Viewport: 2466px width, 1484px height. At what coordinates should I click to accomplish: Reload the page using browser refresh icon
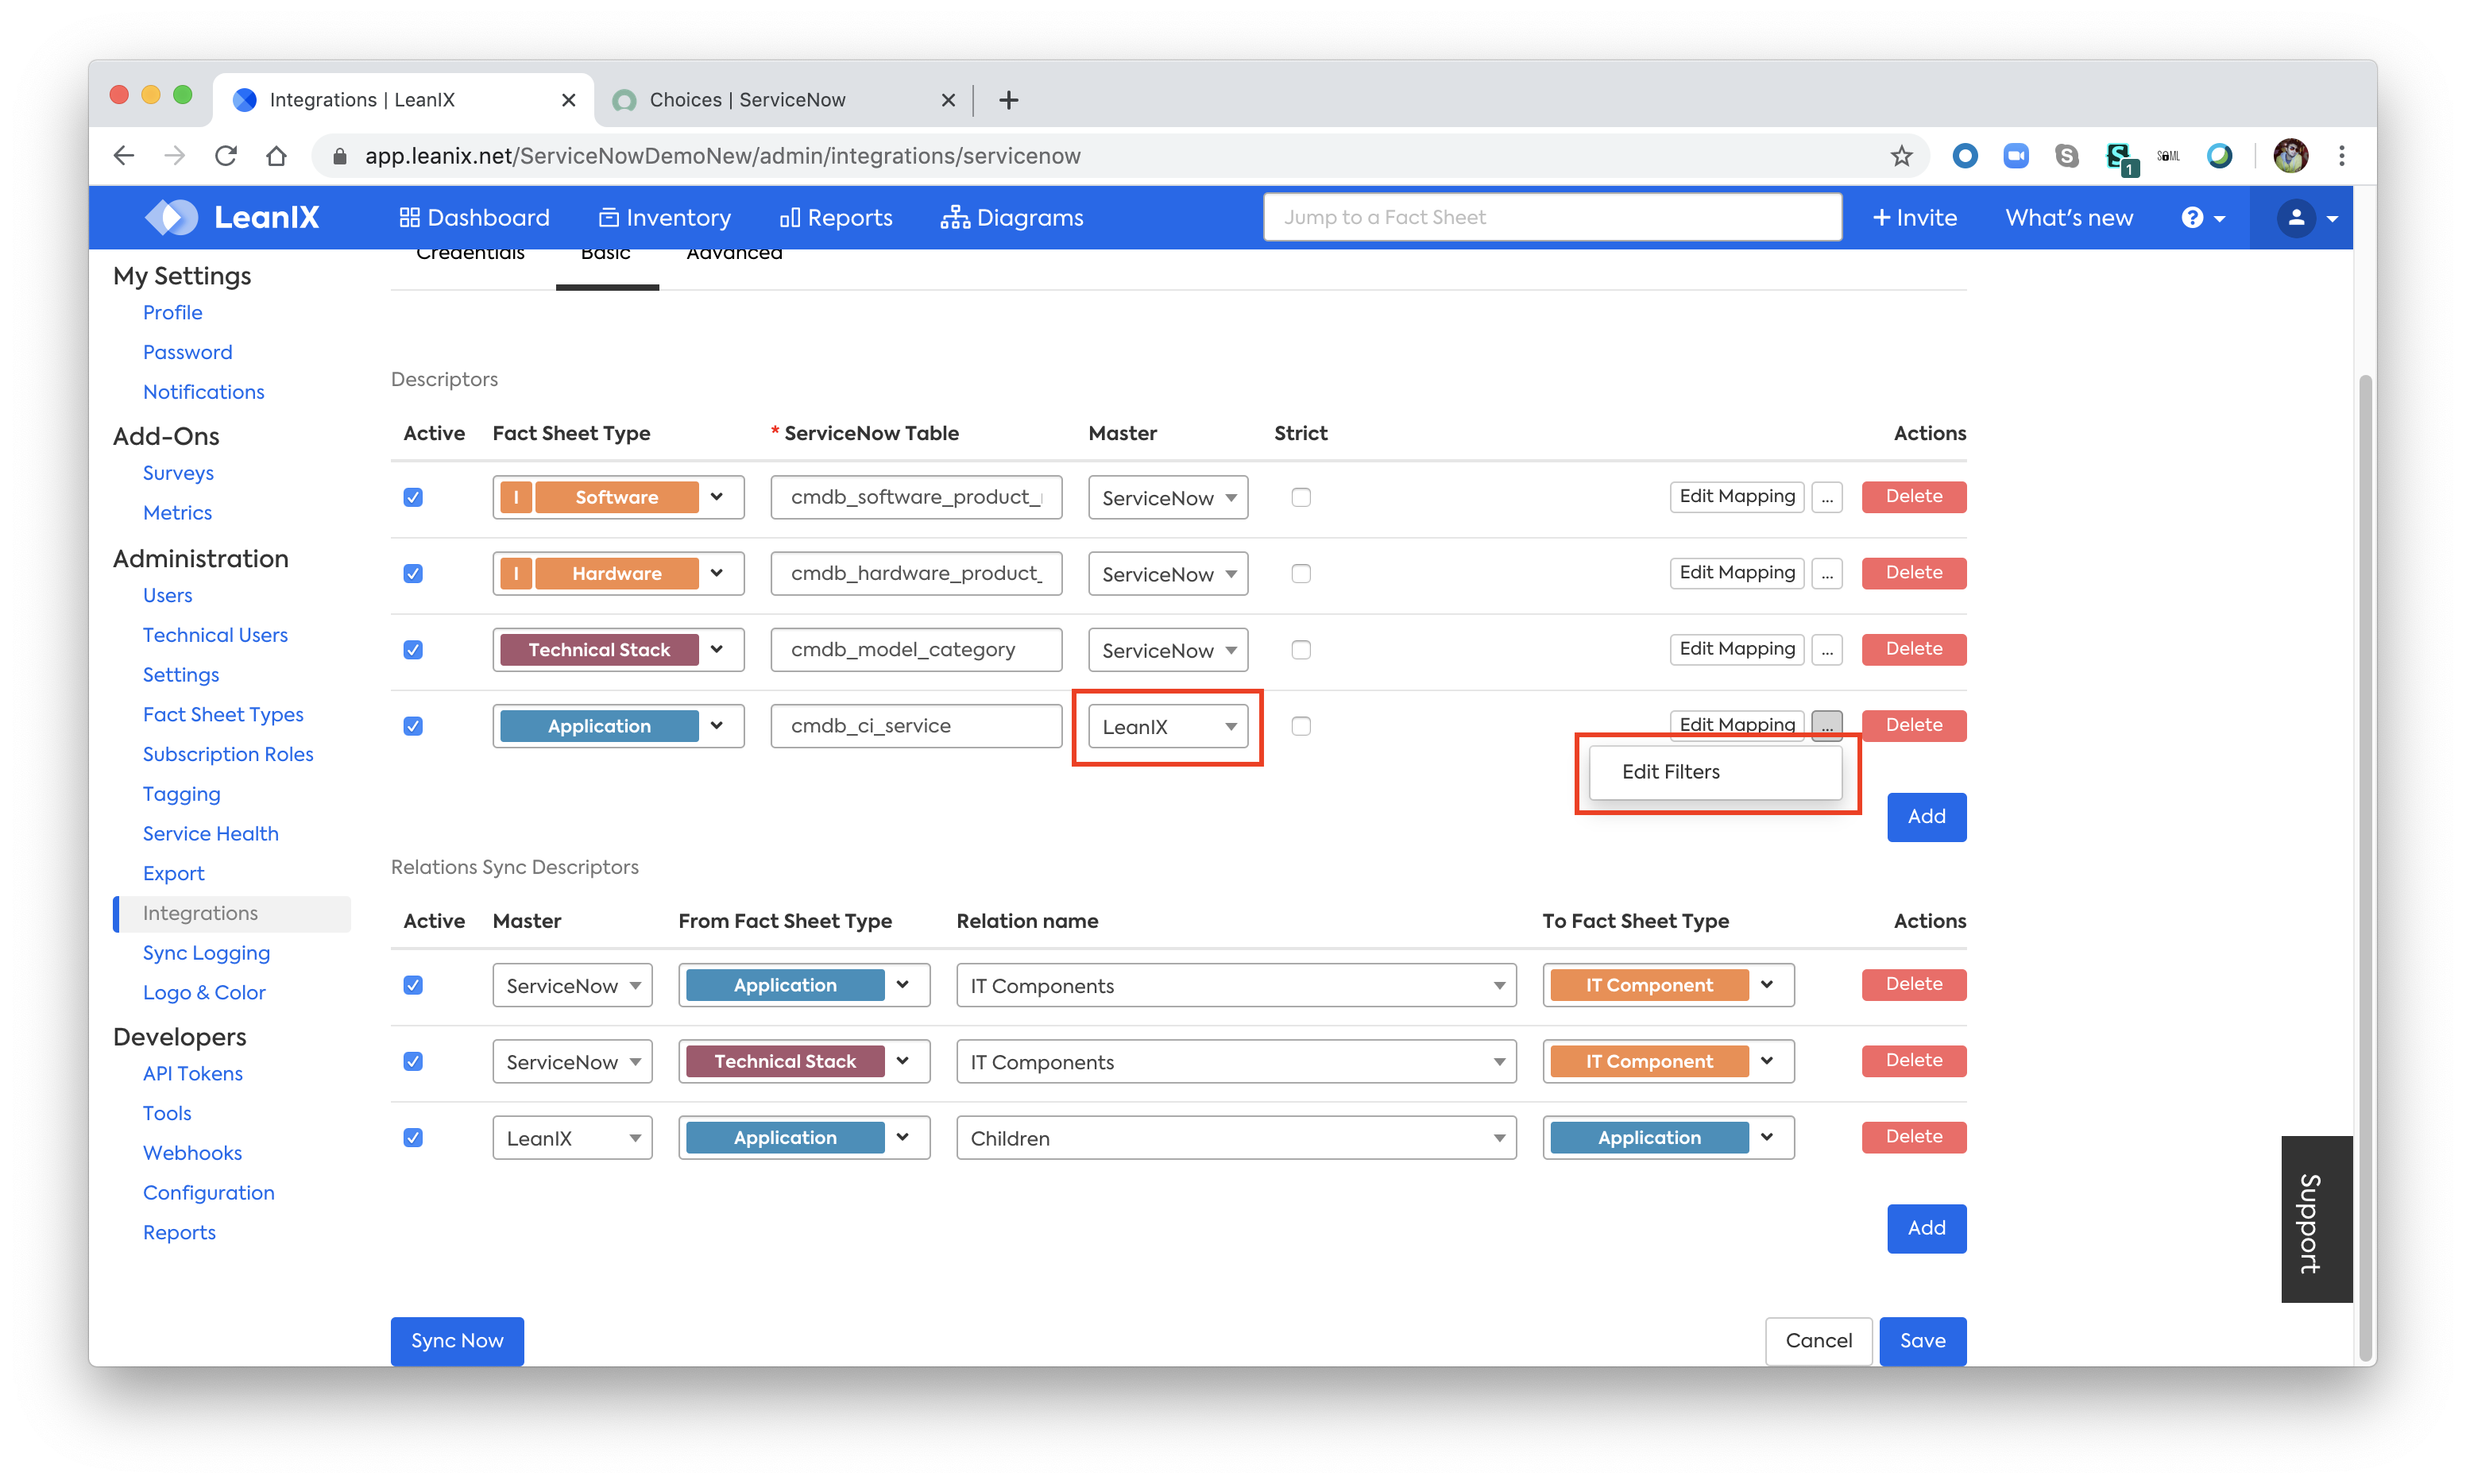226,156
